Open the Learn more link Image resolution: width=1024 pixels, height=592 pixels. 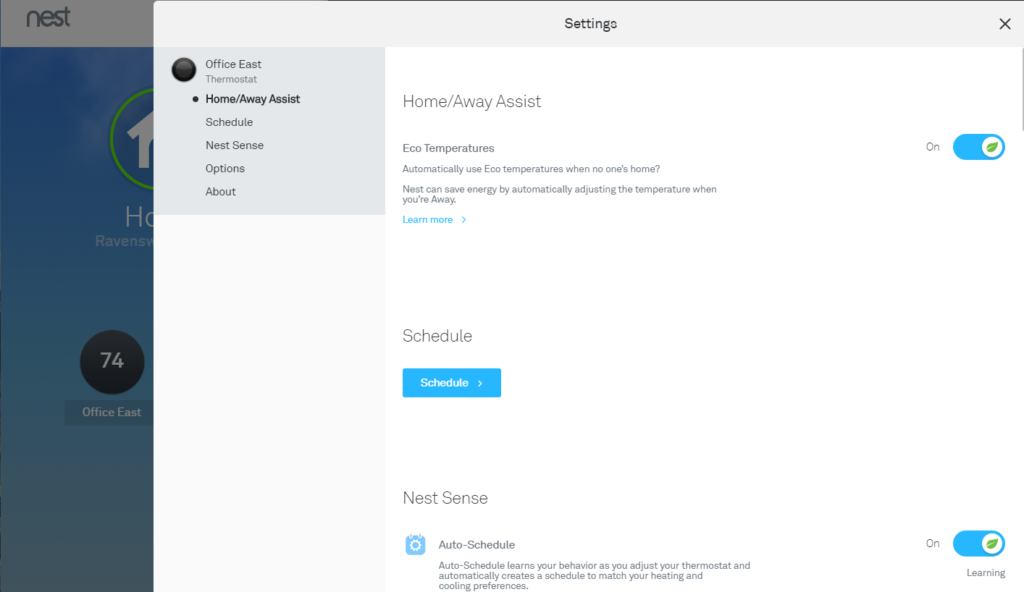434,220
